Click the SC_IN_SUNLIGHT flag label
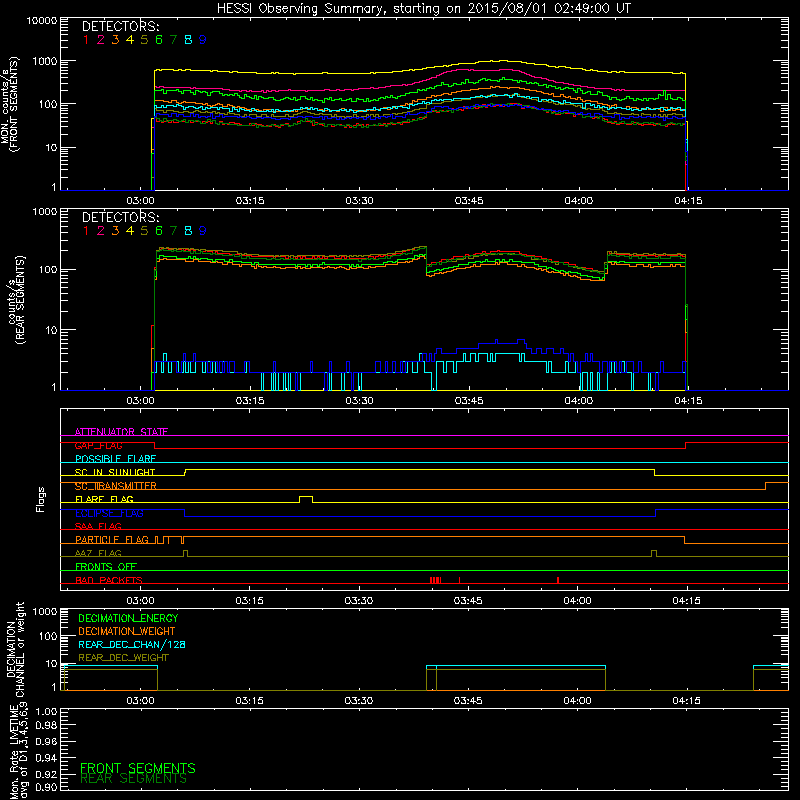The width and height of the screenshot is (800, 800). [115, 472]
